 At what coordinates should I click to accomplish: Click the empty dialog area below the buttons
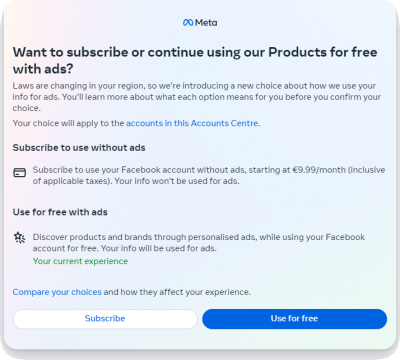point(200,339)
